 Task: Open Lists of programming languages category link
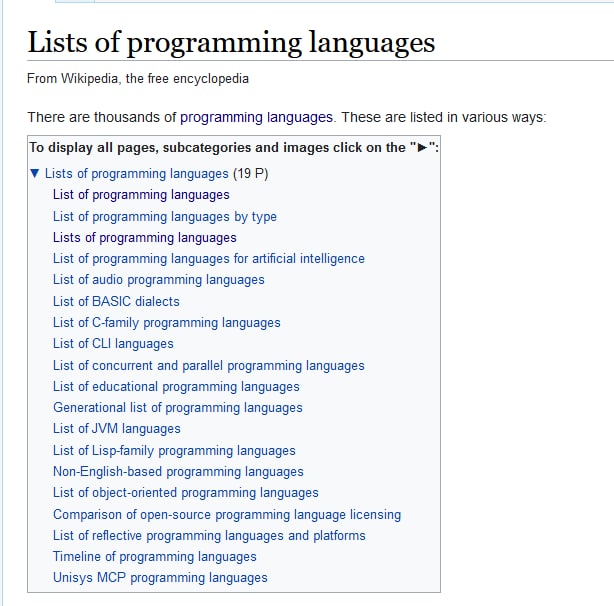136,174
